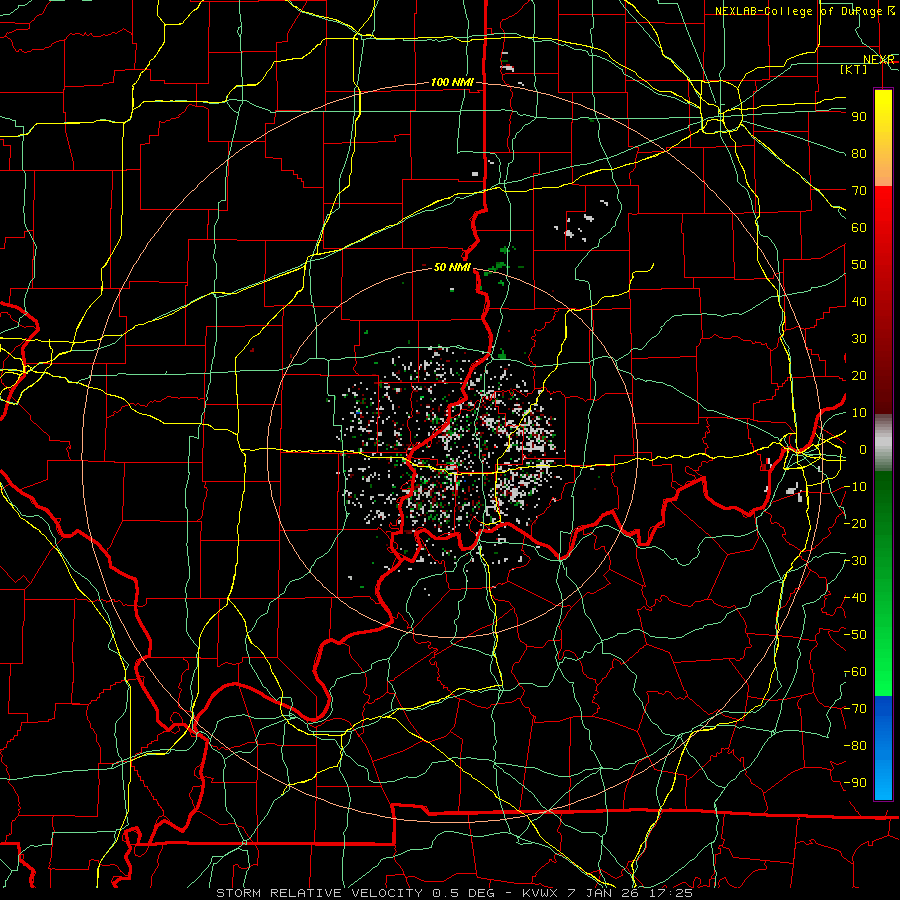Viewport: 900px width, 900px height.
Task: Select the positive 10 scale value
Action: click(x=859, y=413)
